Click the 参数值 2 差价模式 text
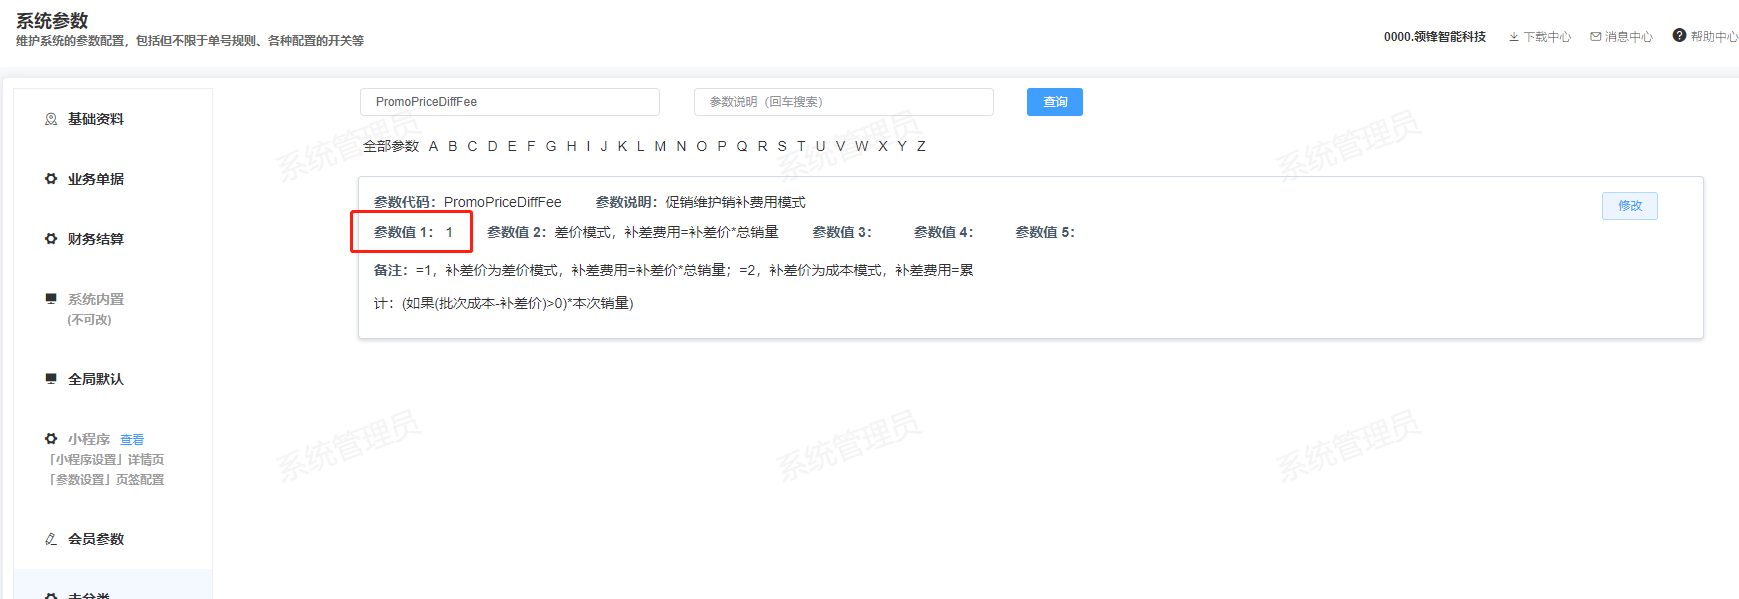The height and width of the screenshot is (599, 1739). [633, 232]
